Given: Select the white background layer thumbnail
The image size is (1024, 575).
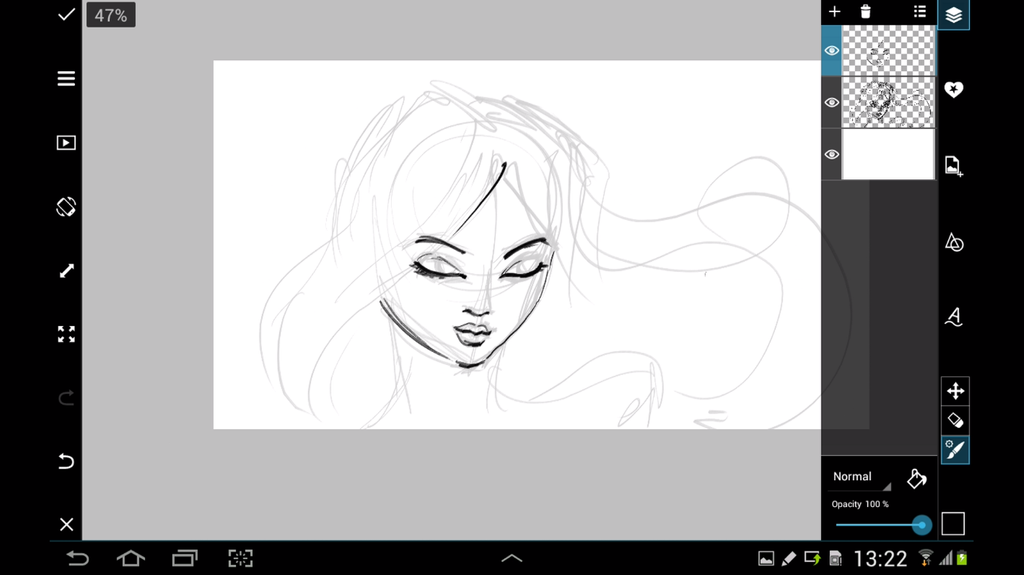Looking at the screenshot, I should (x=888, y=154).
